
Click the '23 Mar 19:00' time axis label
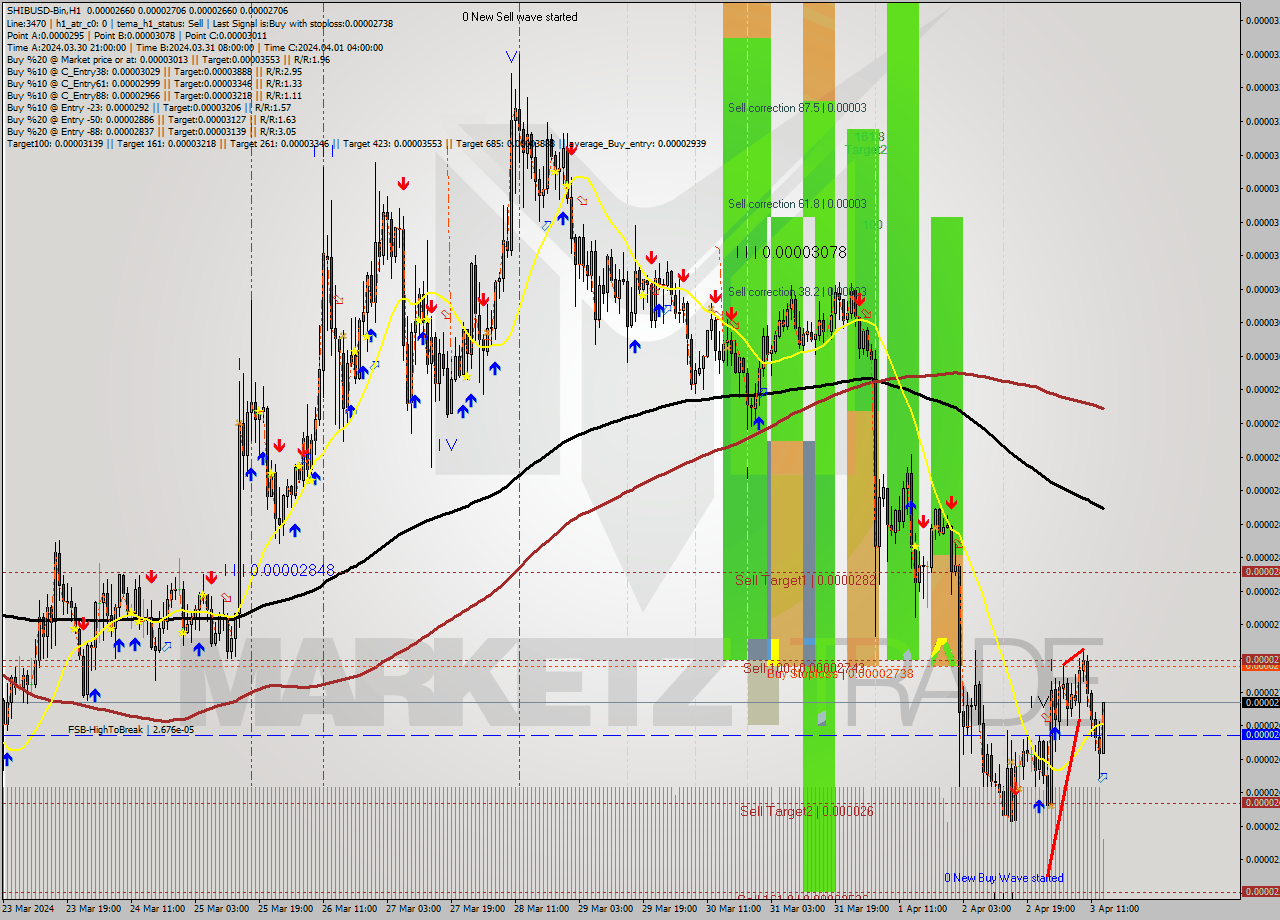pyautogui.click(x=94, y=909)
